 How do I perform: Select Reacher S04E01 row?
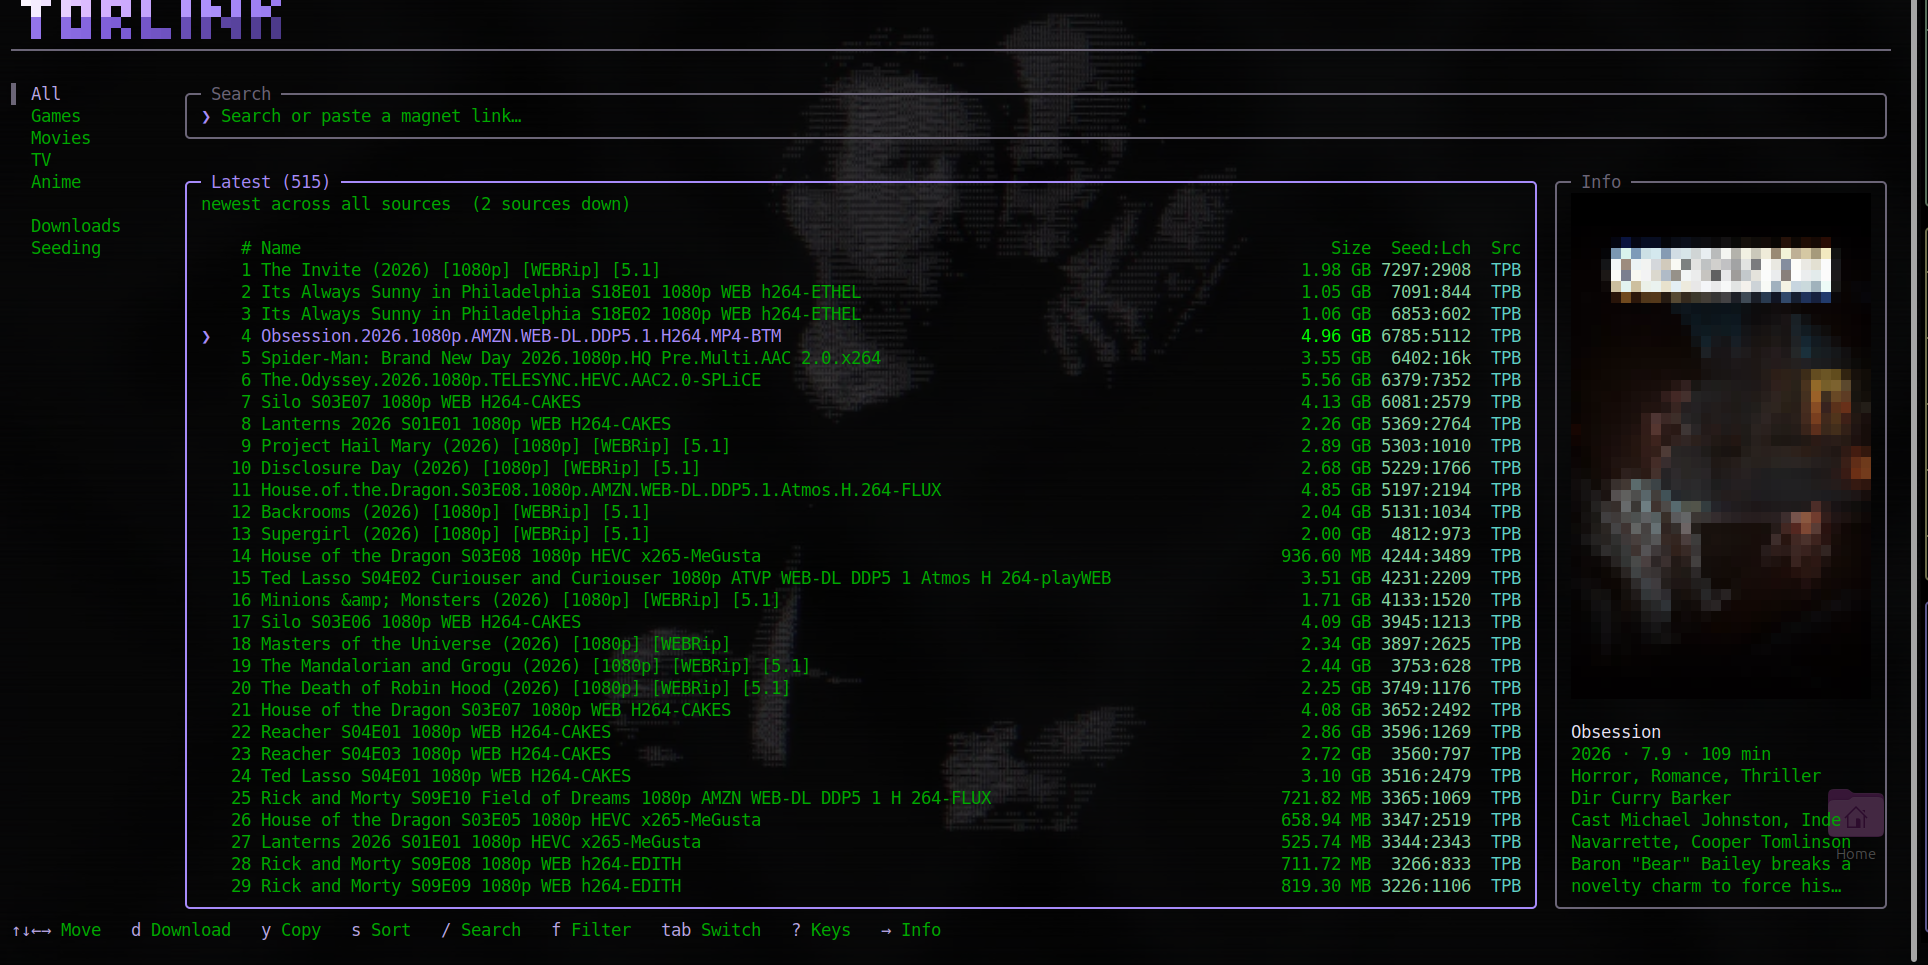click(x=861, y=732)
